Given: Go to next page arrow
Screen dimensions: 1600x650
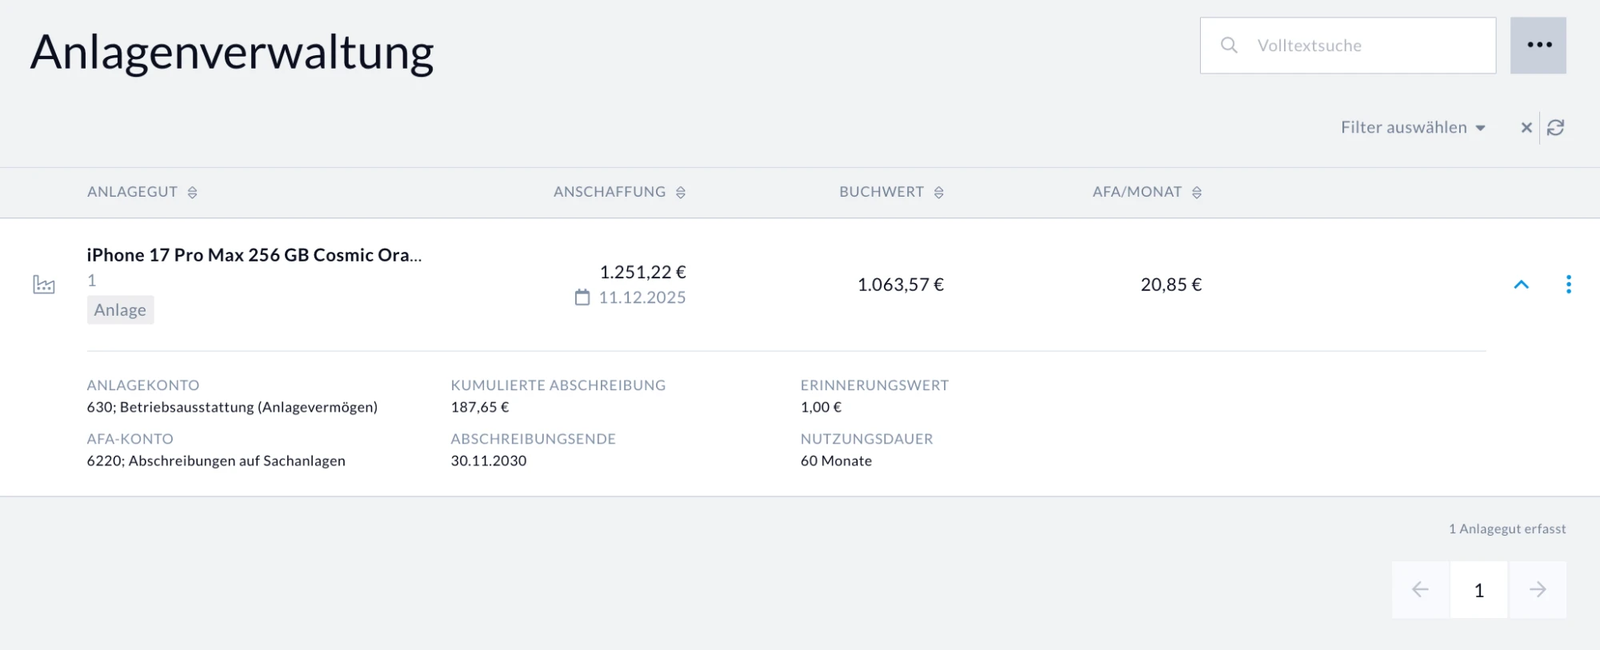Looking at the screenshot, I should point(1538,590).
